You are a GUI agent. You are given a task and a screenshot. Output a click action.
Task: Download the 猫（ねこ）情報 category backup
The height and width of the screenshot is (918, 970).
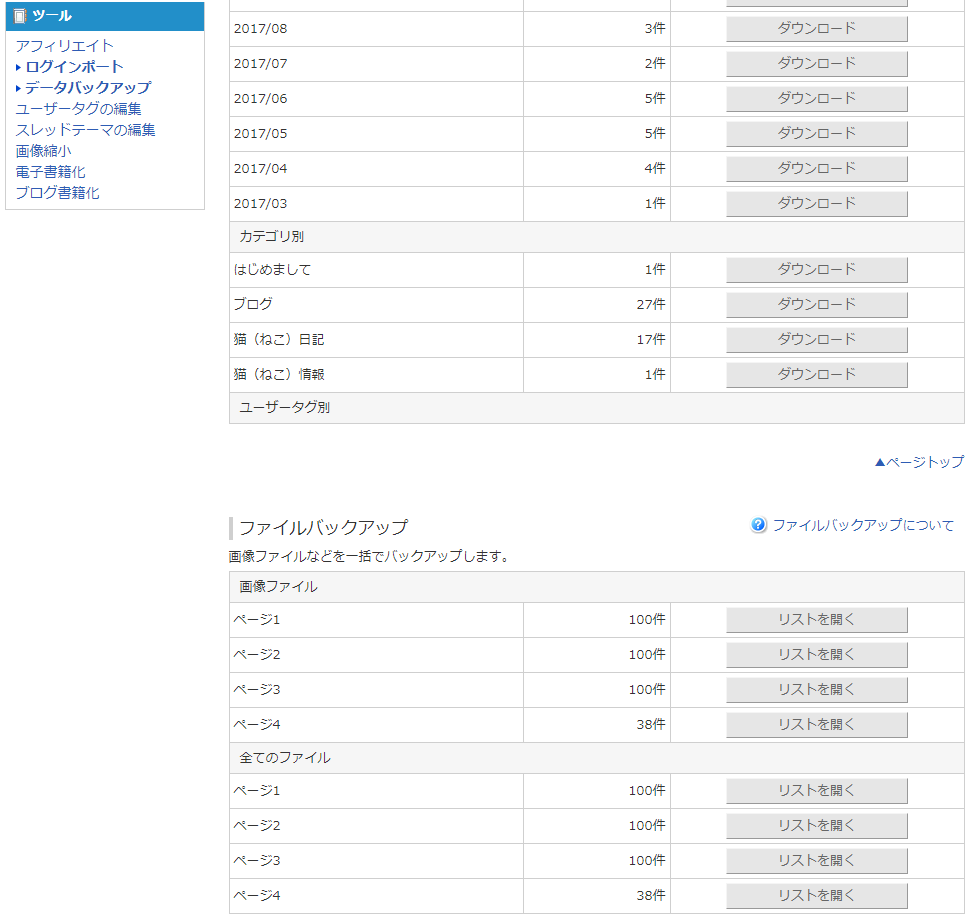[x=817, y=375]
